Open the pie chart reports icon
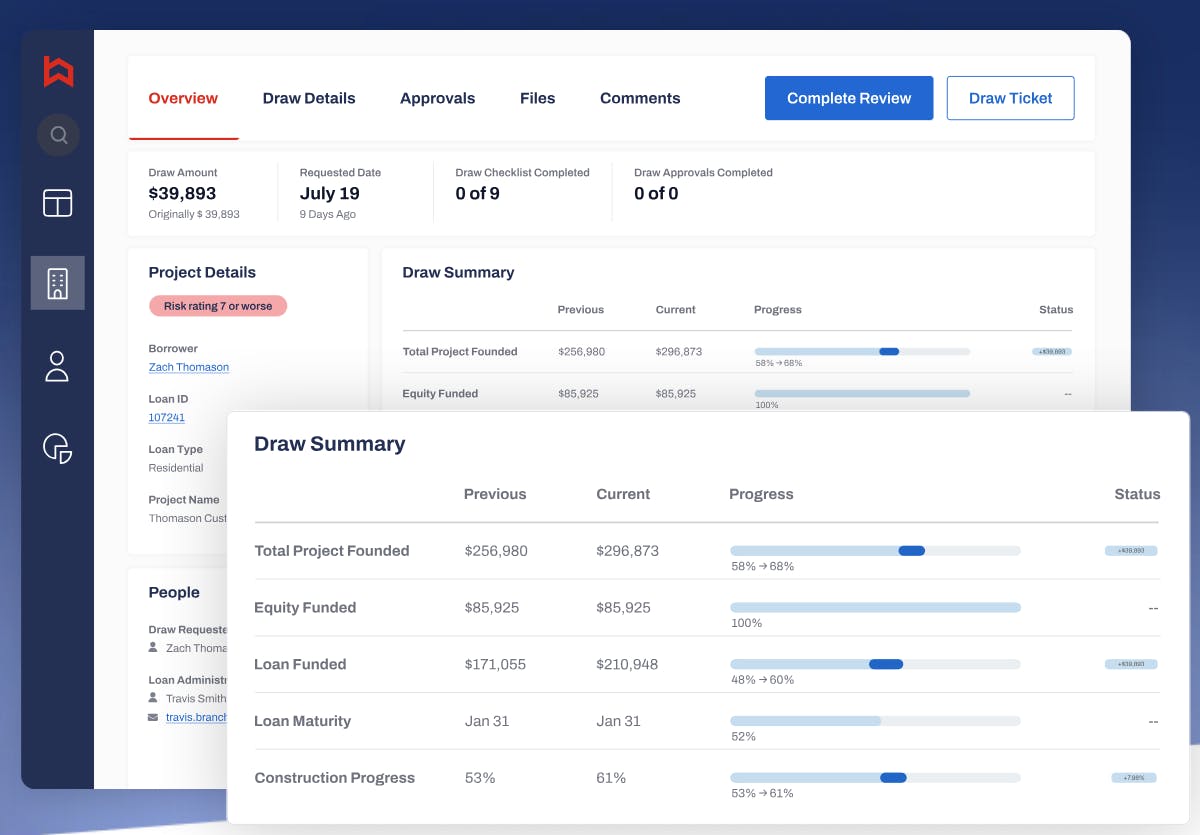This screenshot has width=1200, height=835. pyautogui.click(x=58, y=448)
